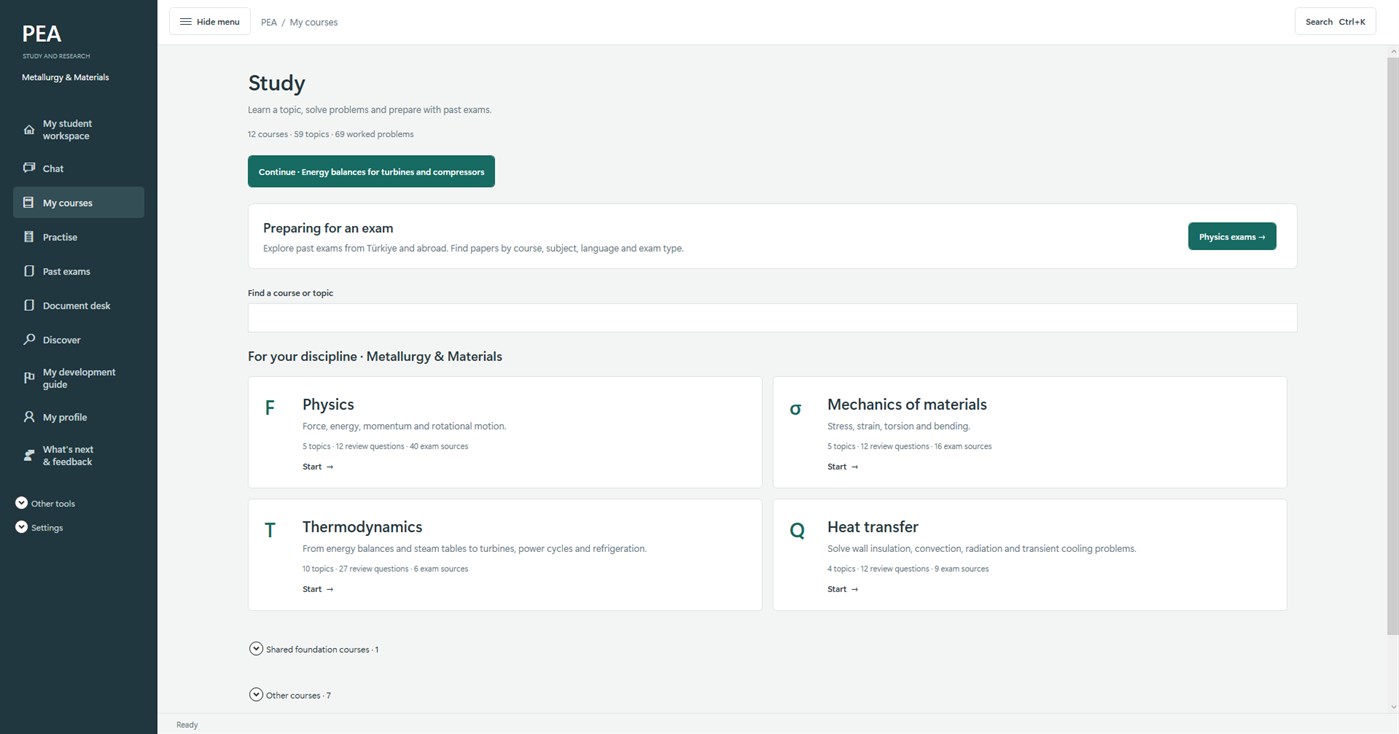Start the Physics course

point(318,467)
